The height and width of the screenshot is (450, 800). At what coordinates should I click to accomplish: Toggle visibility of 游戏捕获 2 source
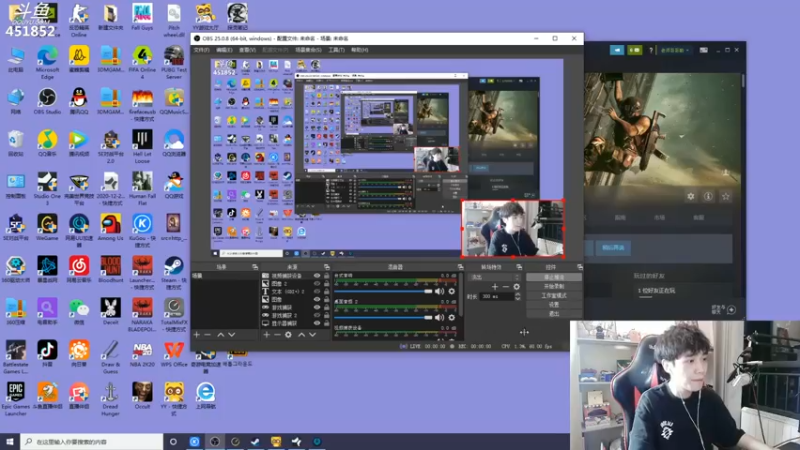[317, 315]
